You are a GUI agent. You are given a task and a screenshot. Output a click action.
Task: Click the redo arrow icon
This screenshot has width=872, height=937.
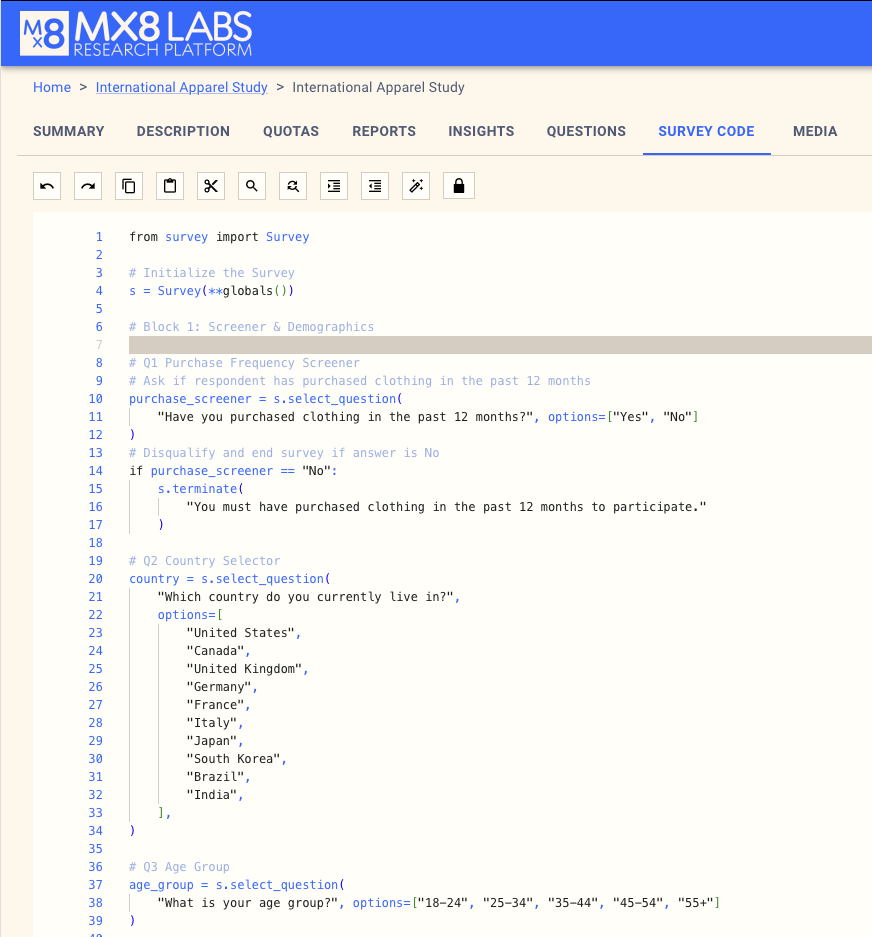coord(88,186)
